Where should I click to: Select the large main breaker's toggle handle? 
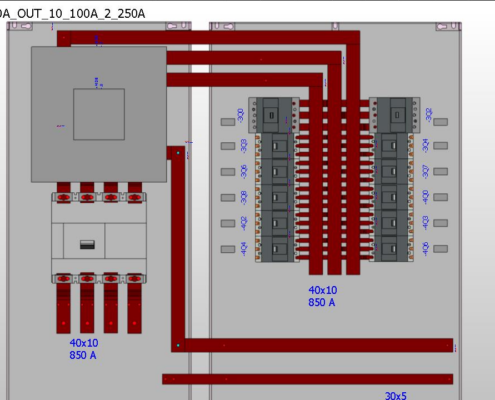[87, 245]
